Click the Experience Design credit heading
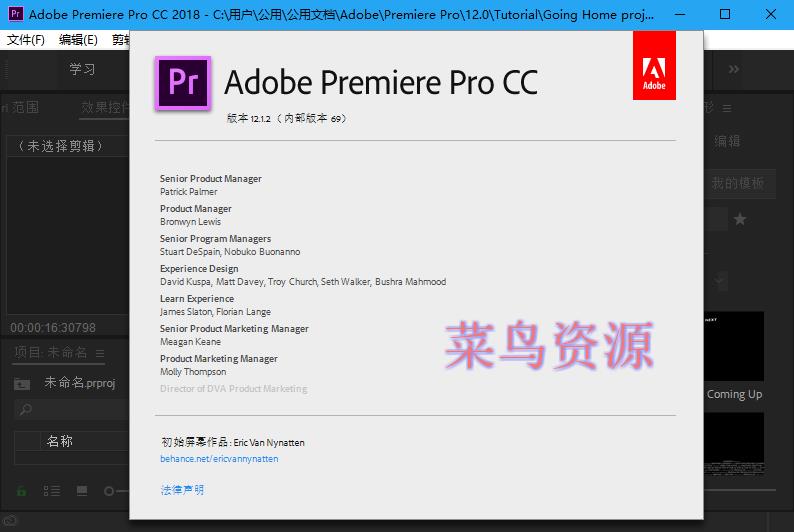The height and width of the screenshot is (532, 794). pos(199,269)
